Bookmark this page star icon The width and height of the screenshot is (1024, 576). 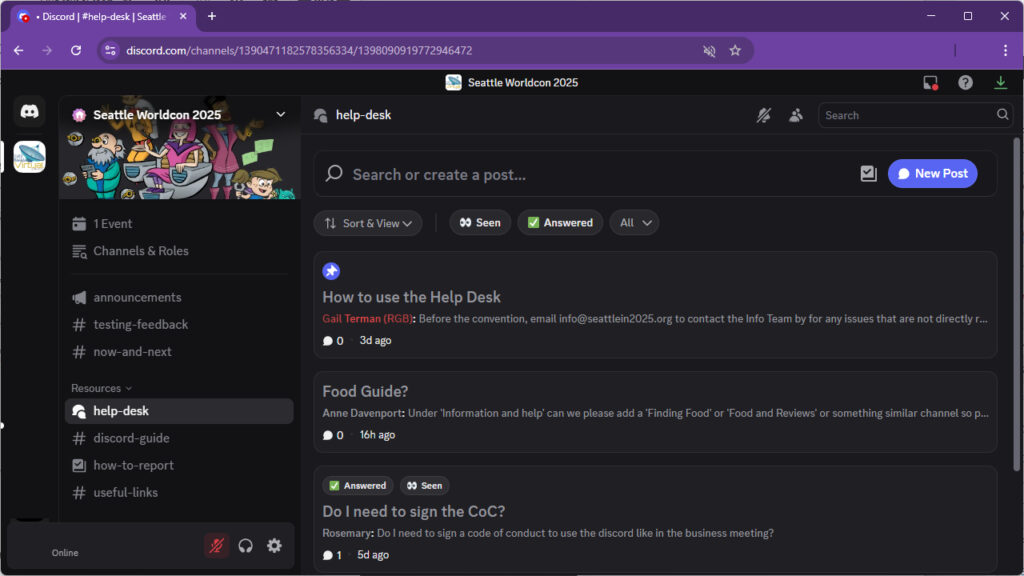(x=735, y=51)
